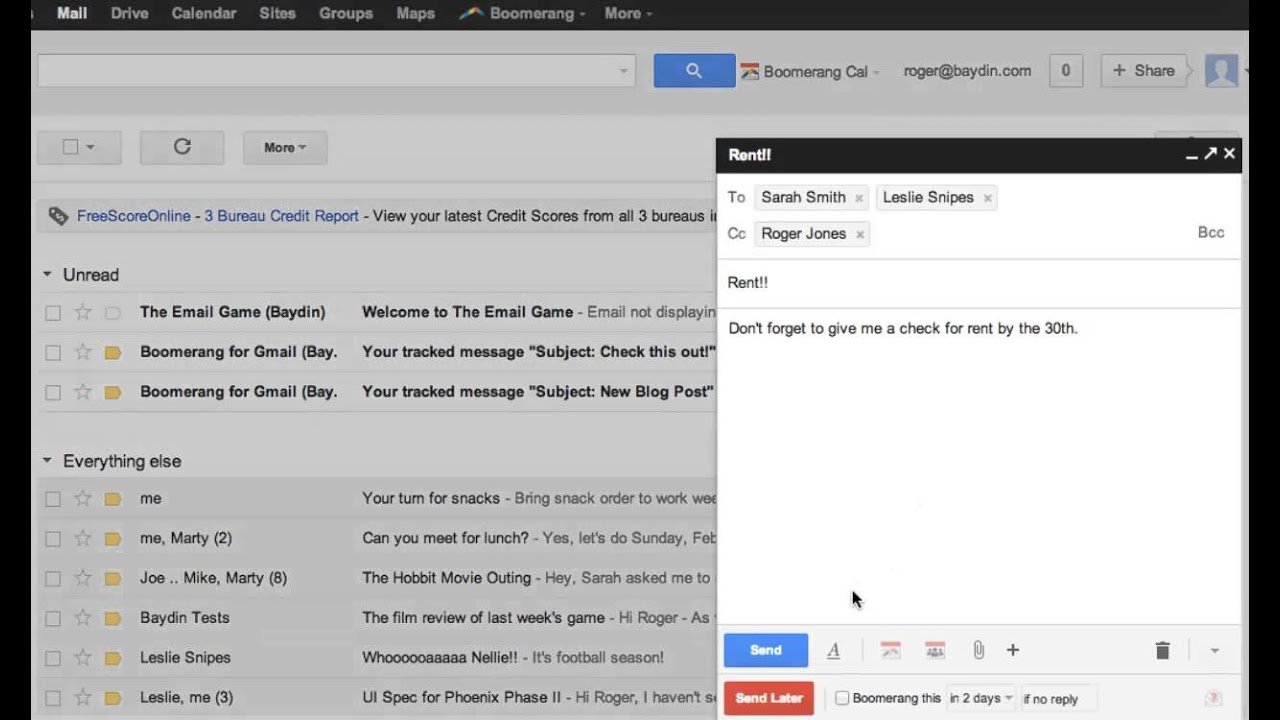
Task: Open the More actions dropdown in mail toolbar
Action: [x=285, y=147]
